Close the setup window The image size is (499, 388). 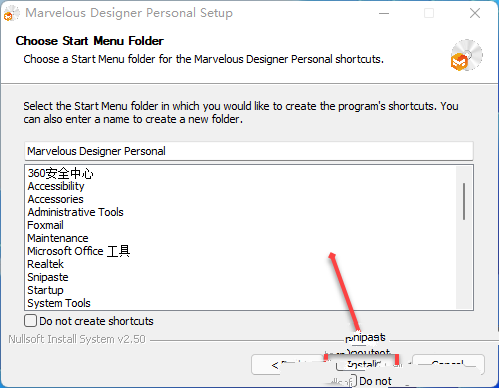(x=475, y=13)
